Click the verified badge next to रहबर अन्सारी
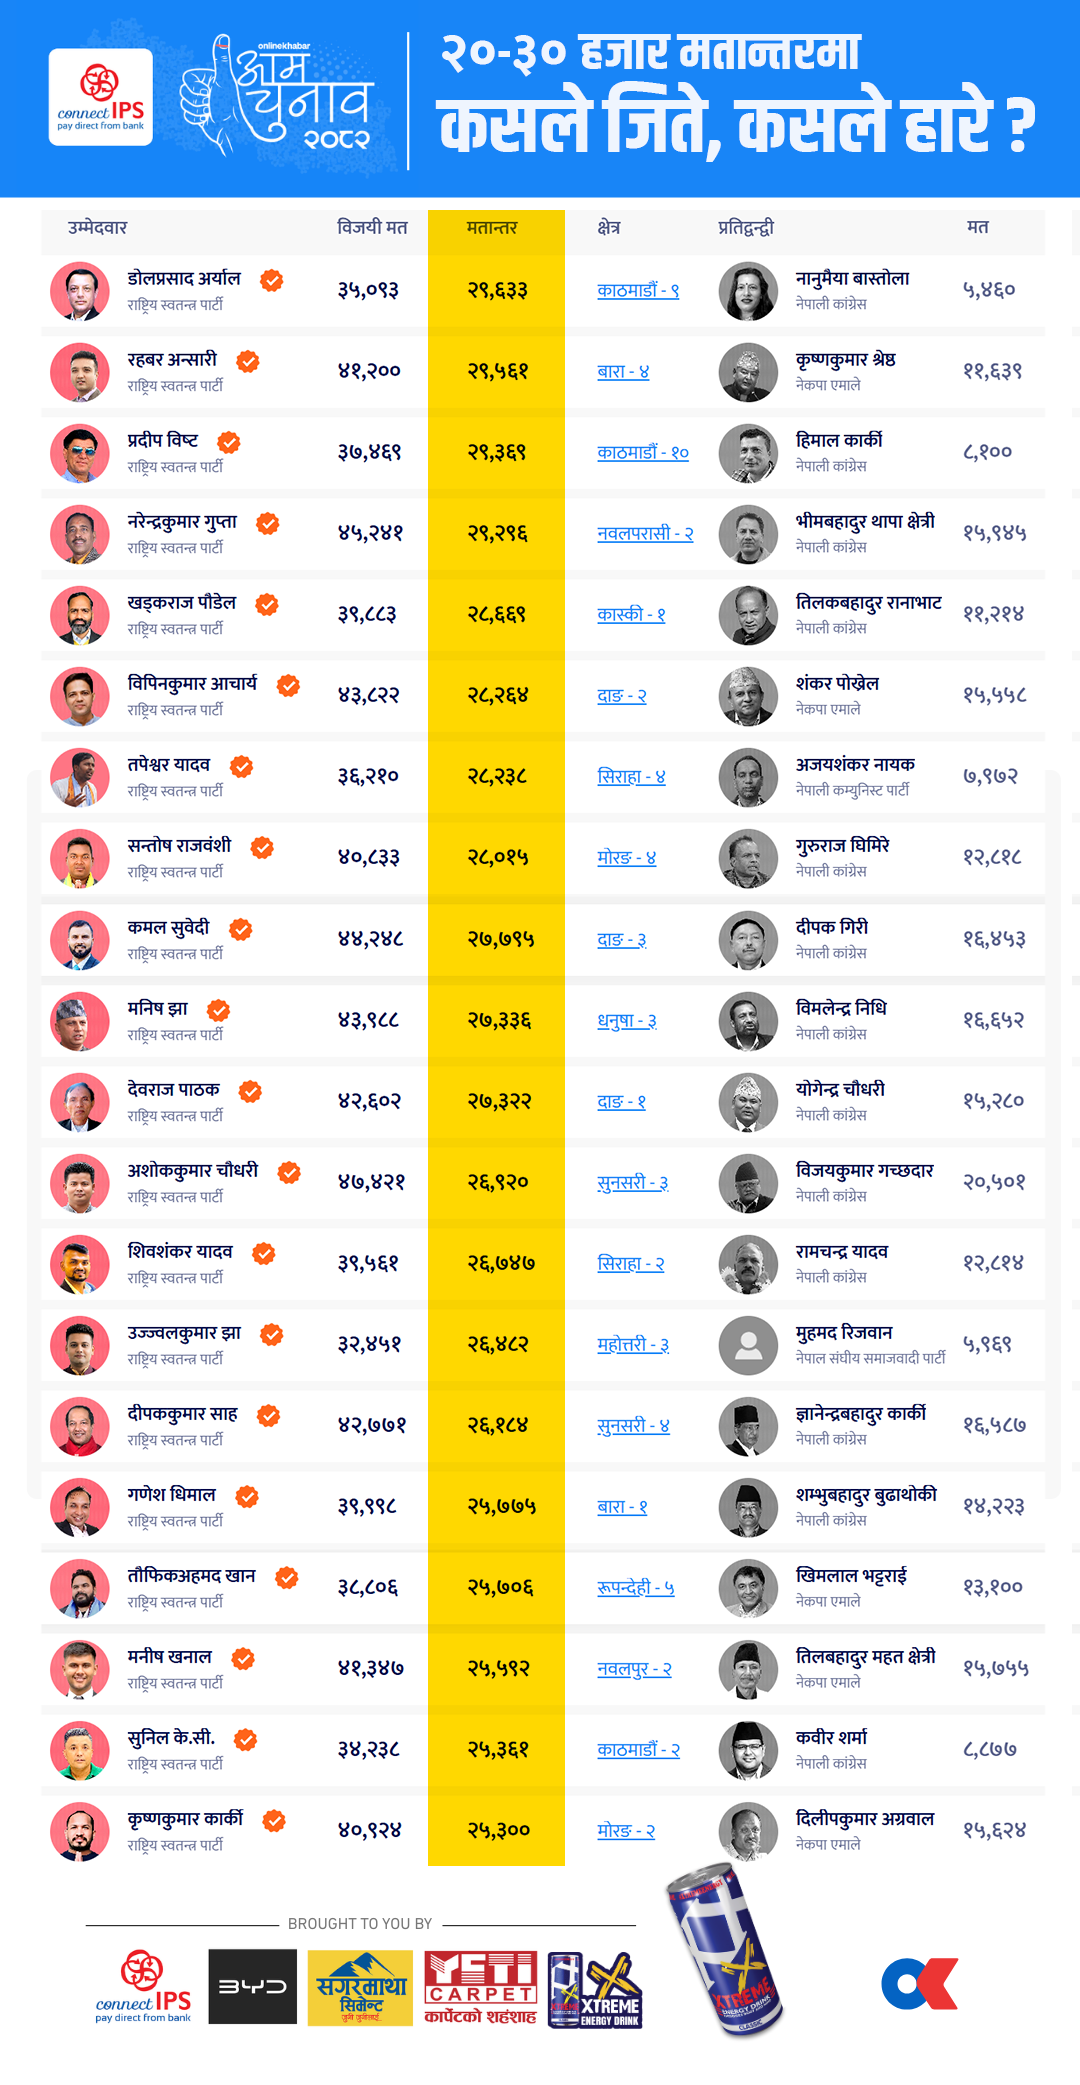 (248, 361)
